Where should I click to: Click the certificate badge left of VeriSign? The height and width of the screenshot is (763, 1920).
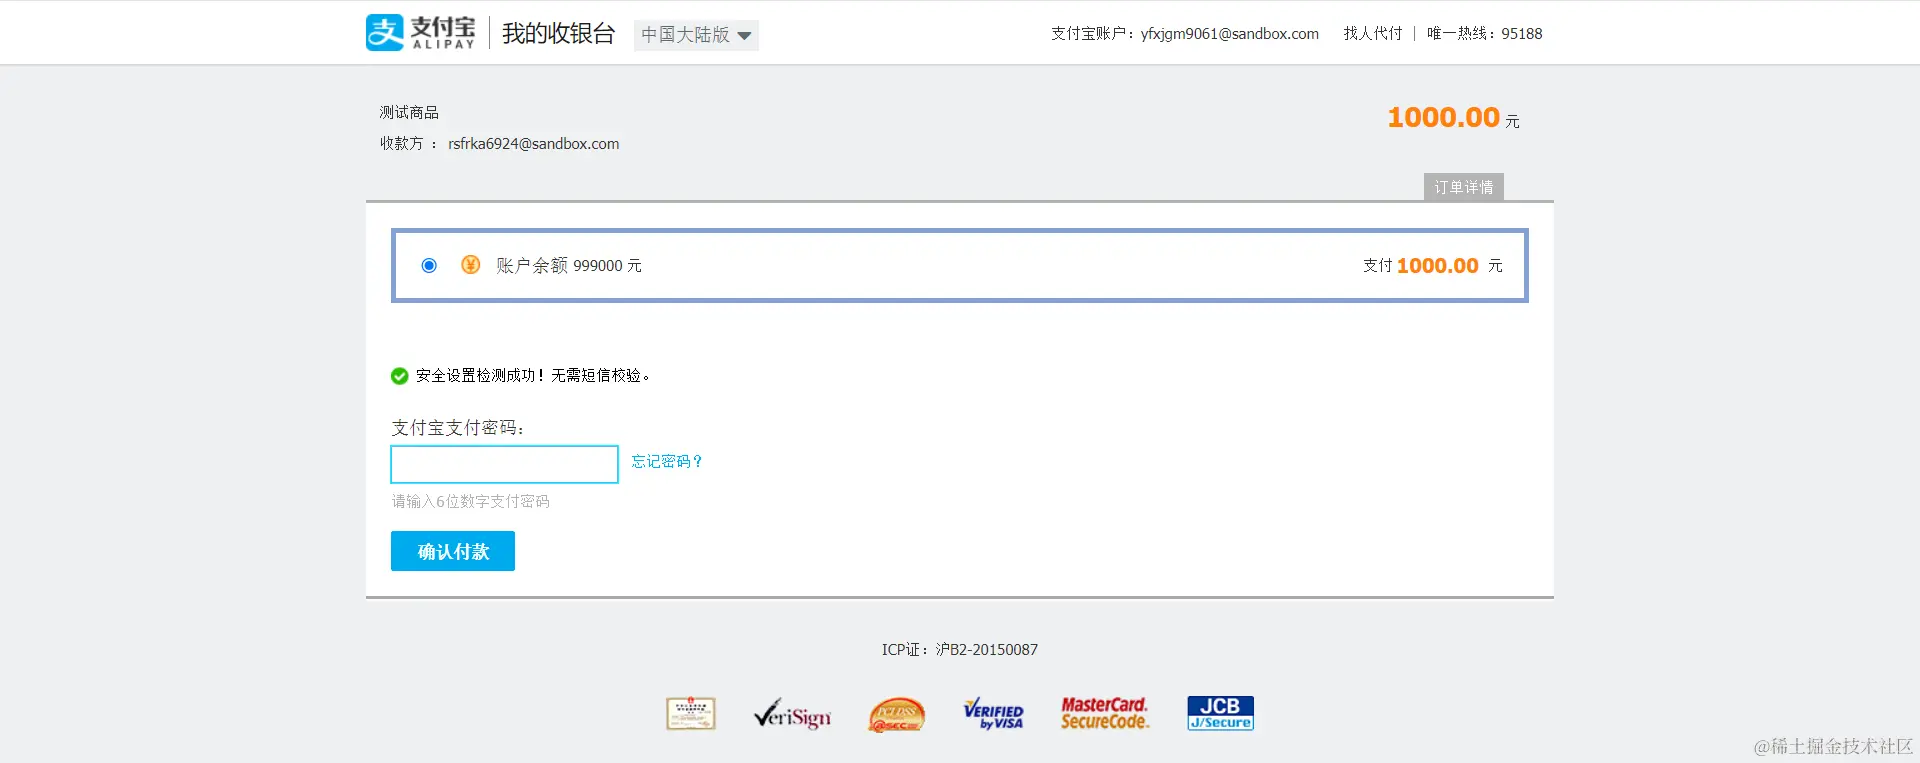pos(691,713)
